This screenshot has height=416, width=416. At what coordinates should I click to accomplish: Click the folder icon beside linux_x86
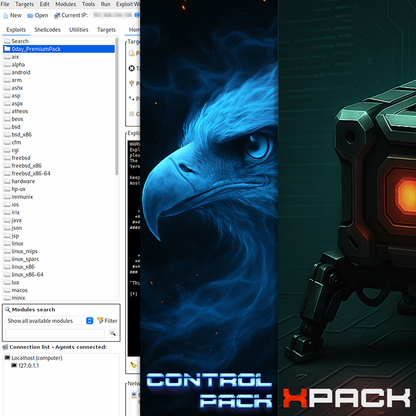(7, 267)
